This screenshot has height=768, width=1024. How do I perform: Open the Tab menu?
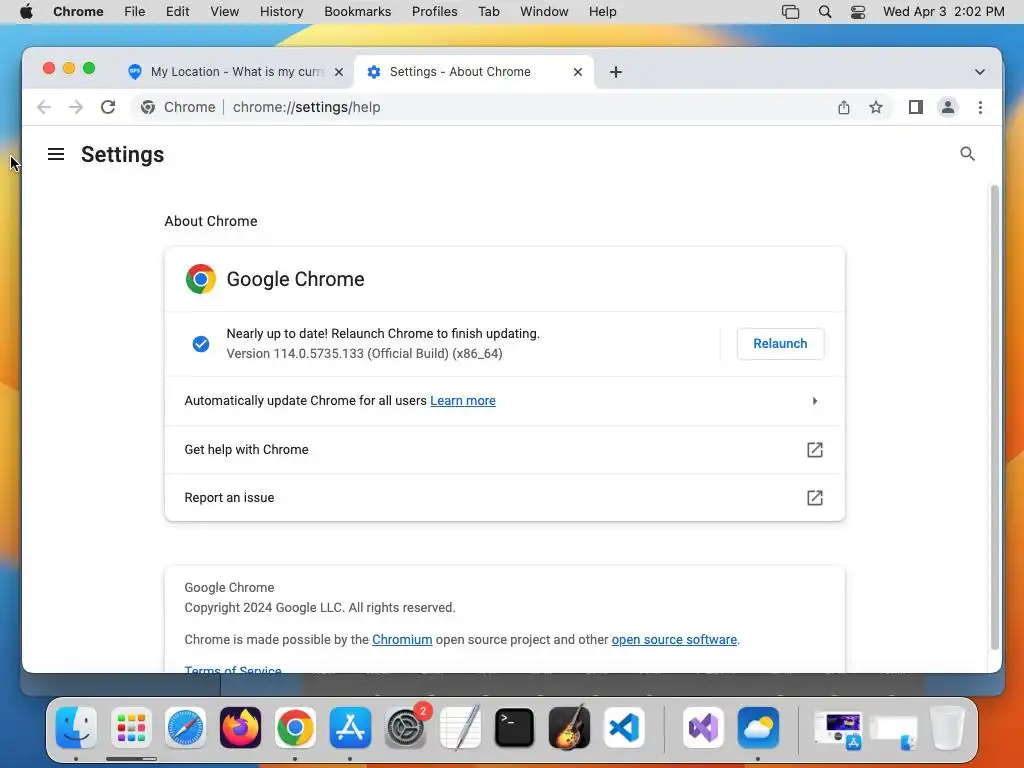(488, 12)
